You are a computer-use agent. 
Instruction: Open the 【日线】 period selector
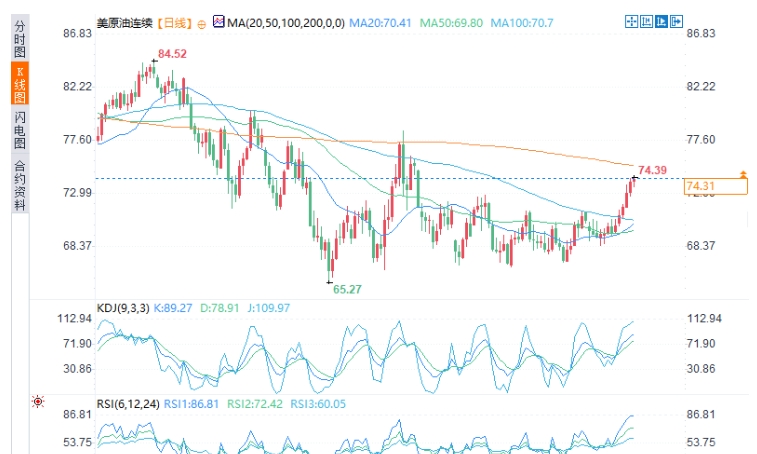click(x=175, y=23)
